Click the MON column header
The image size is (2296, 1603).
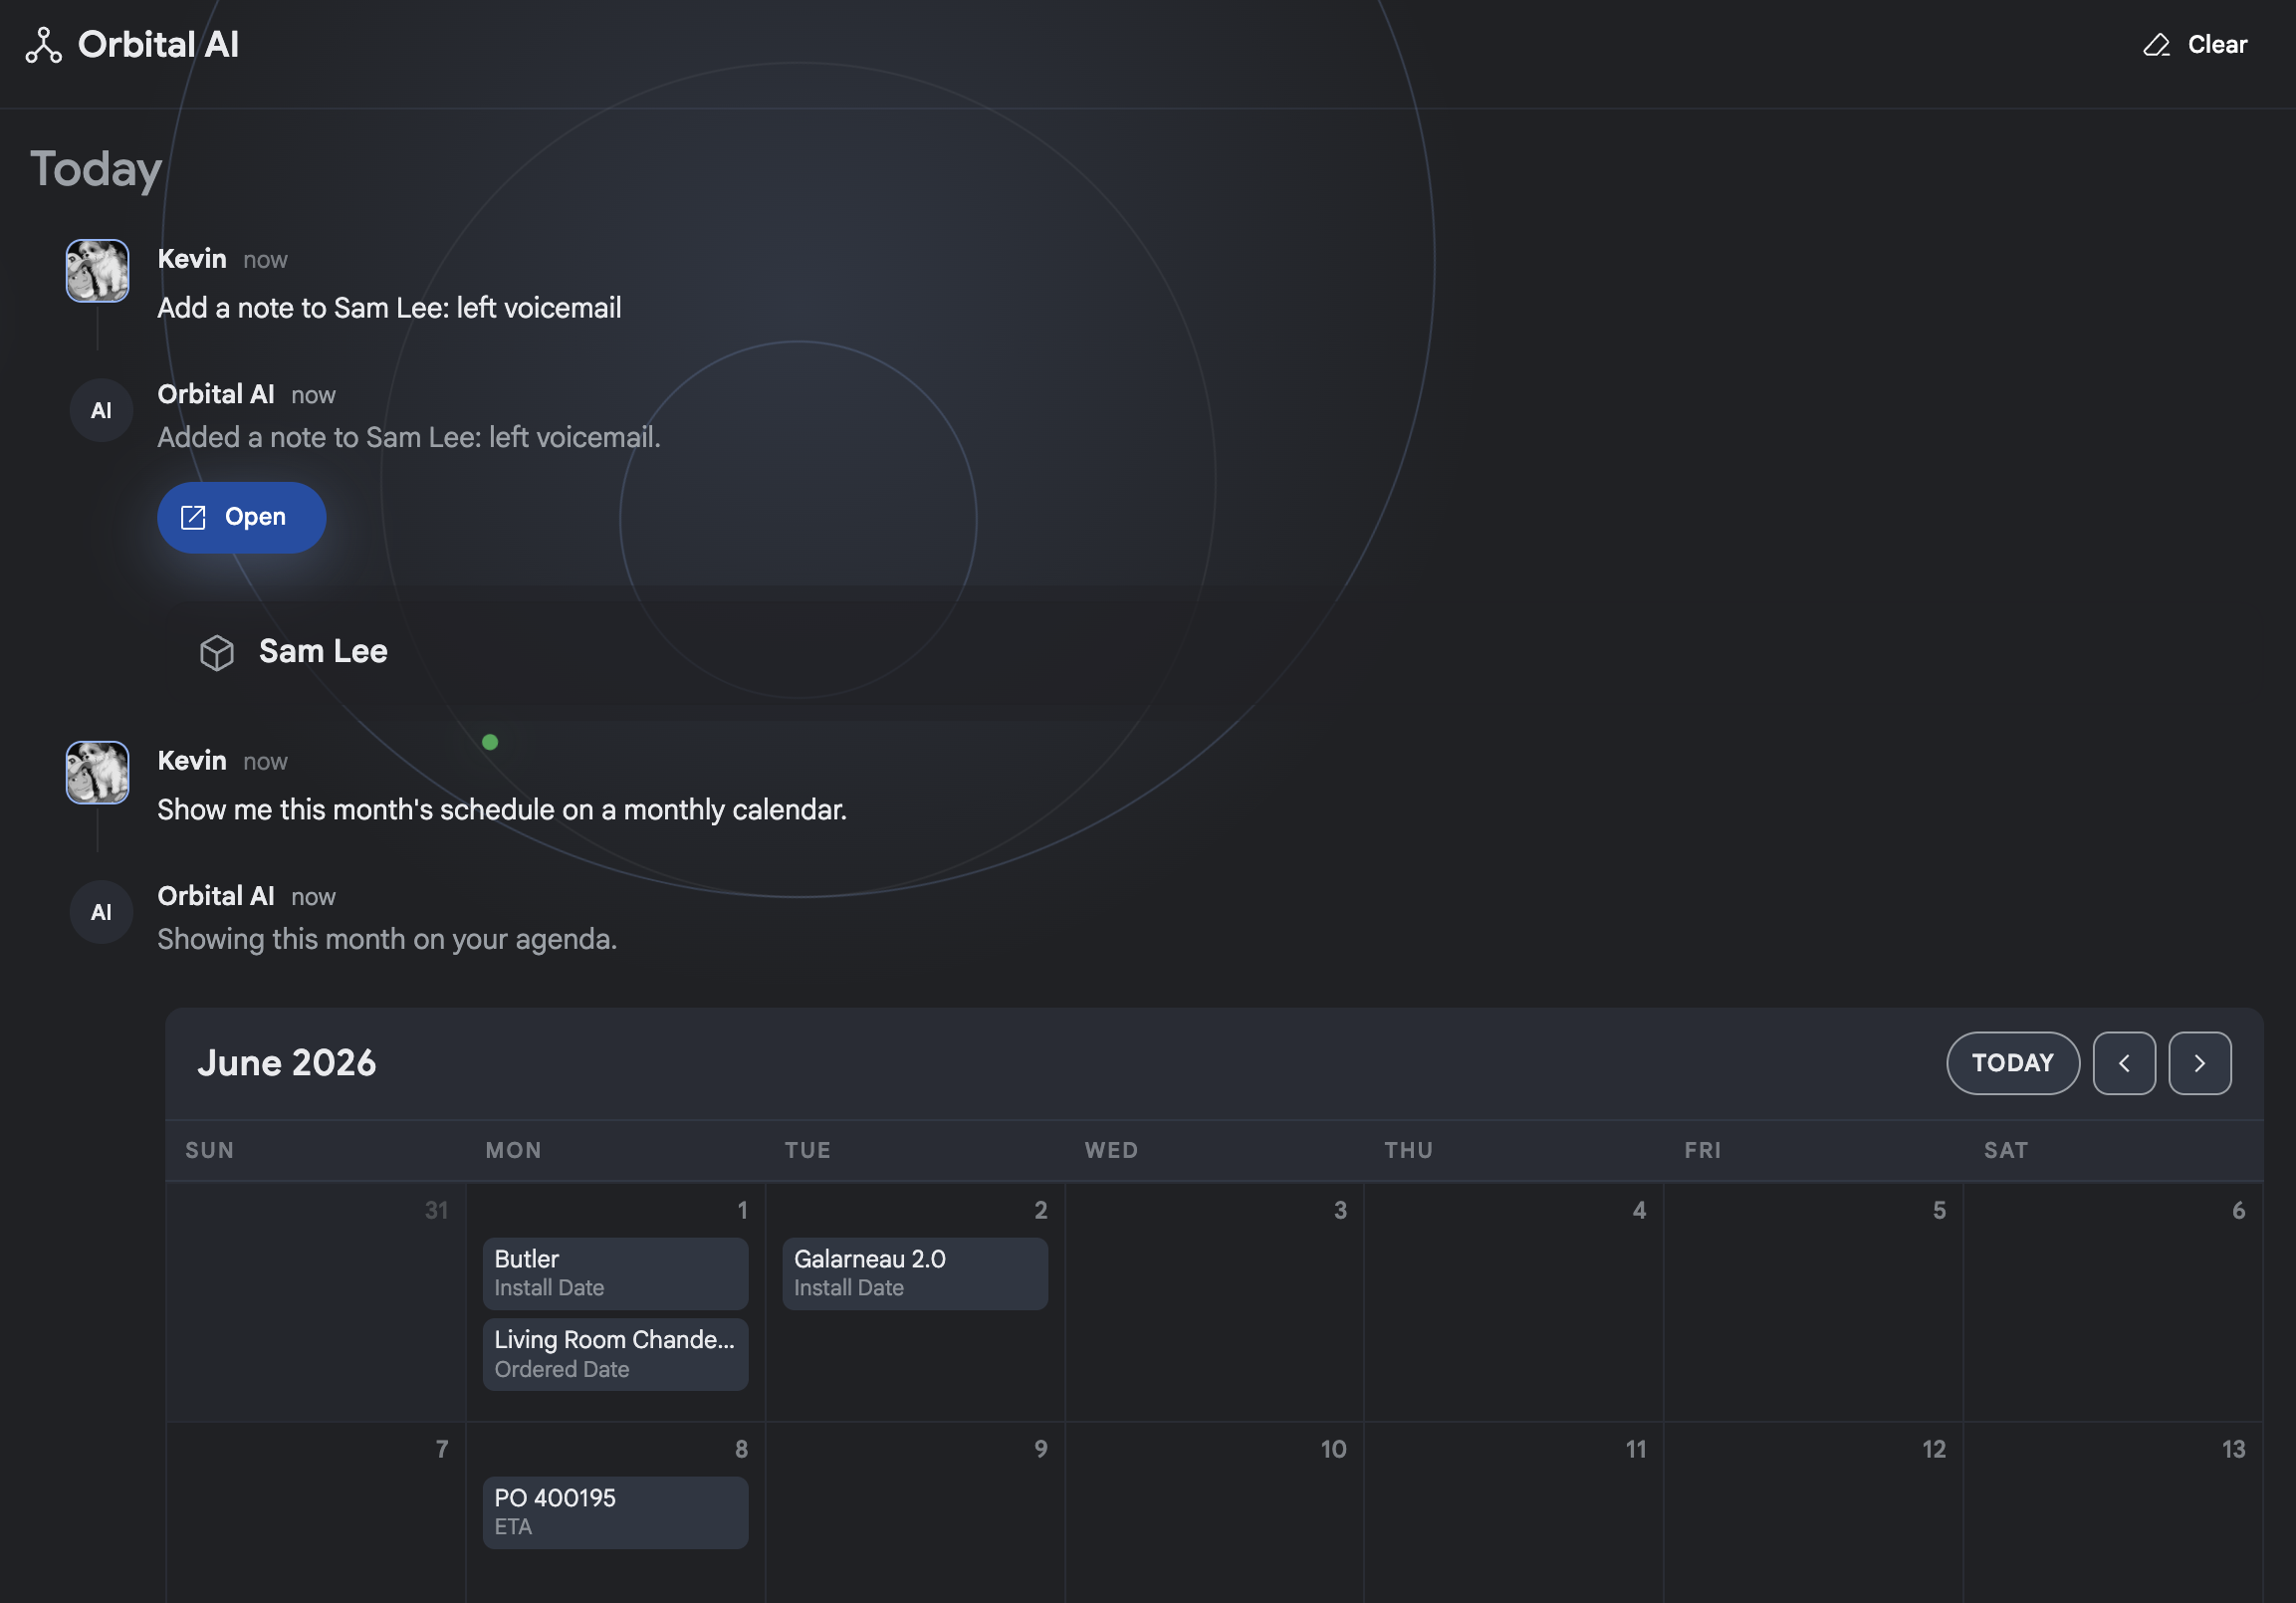tap(514, 1150)
